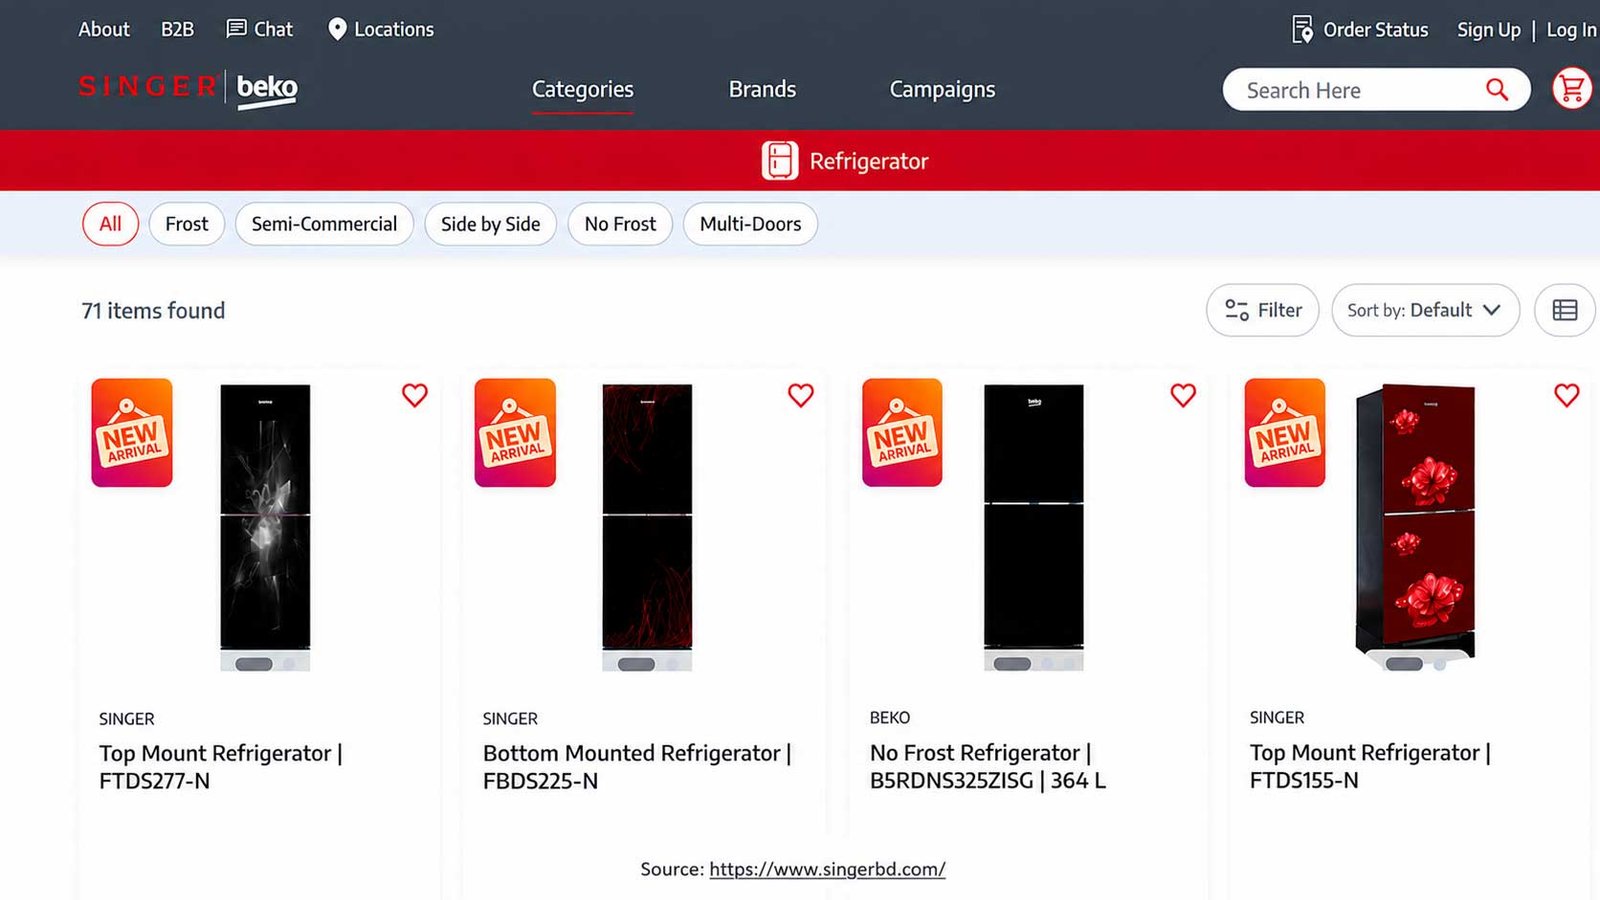The height and width of the screenshot is (900, 1600).
Task: Click the '71 items found' text
Action: [x=153, y=311]
